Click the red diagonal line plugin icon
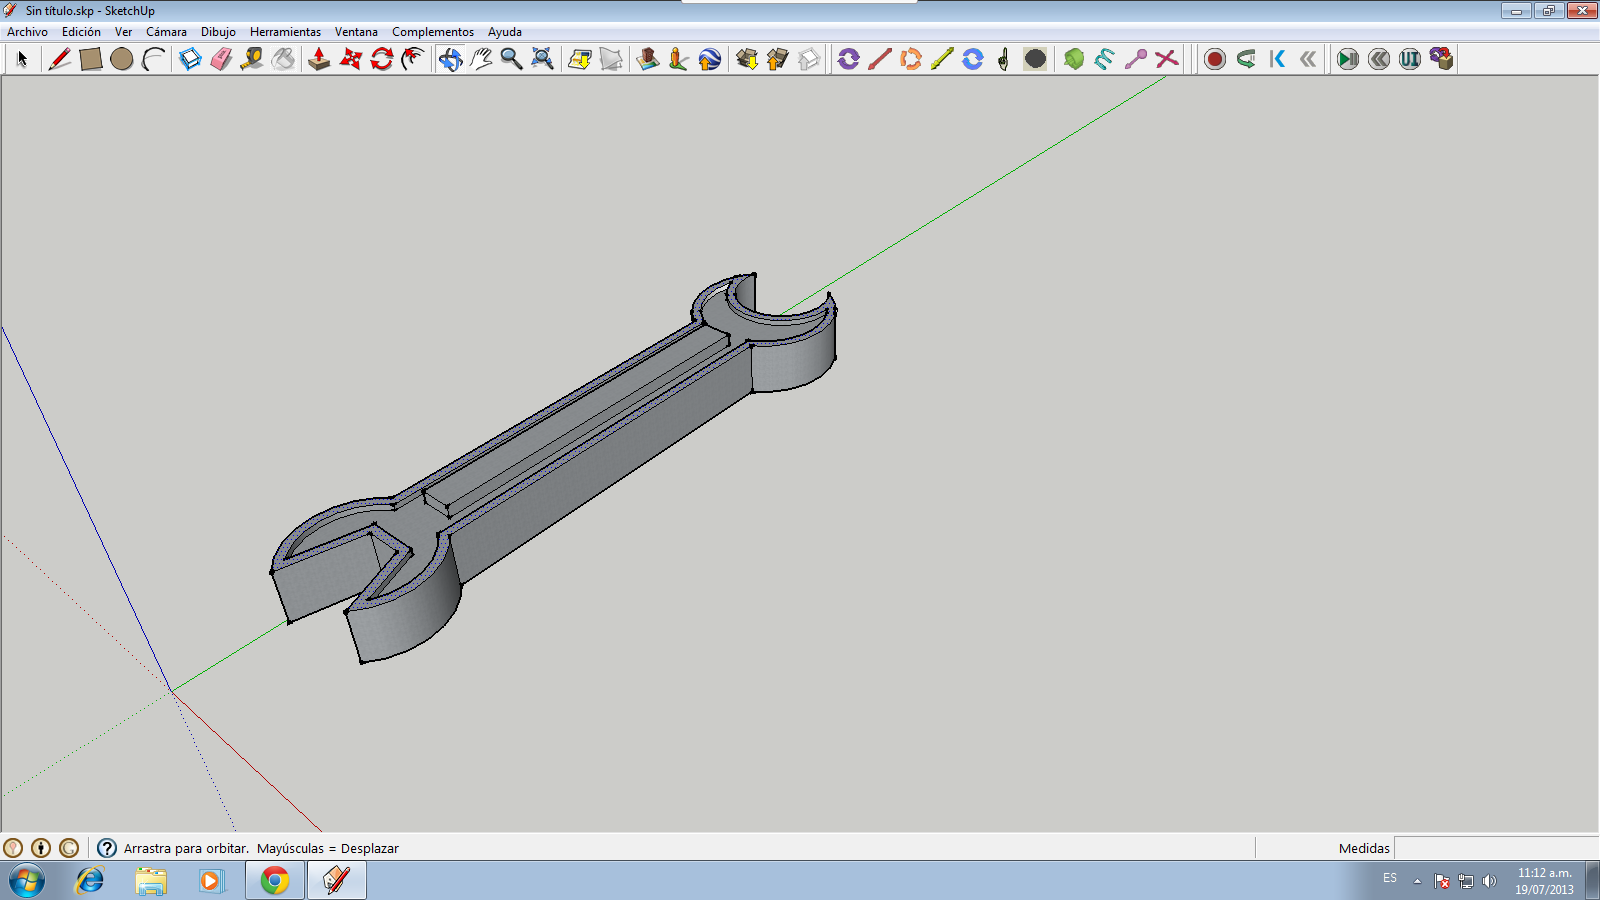Image resolution: width=1600 pixels, height=900 pixels. pyautogui.click(x=880, y=59)
